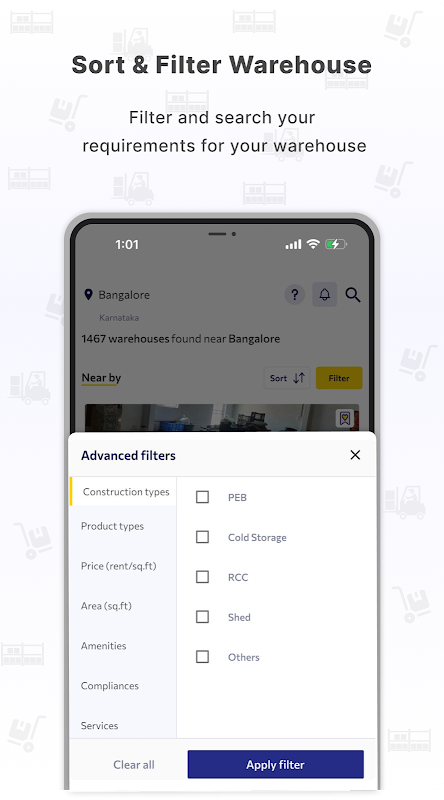Enable the Cold Storage checkbox

[203, 537]
